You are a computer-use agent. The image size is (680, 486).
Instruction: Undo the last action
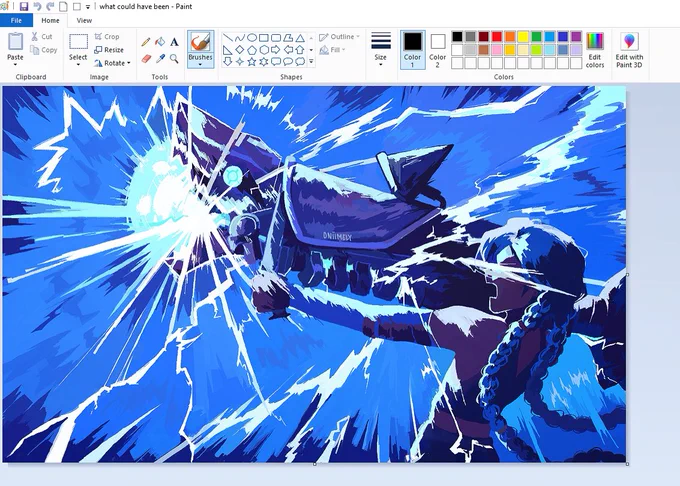coord(37,7)
